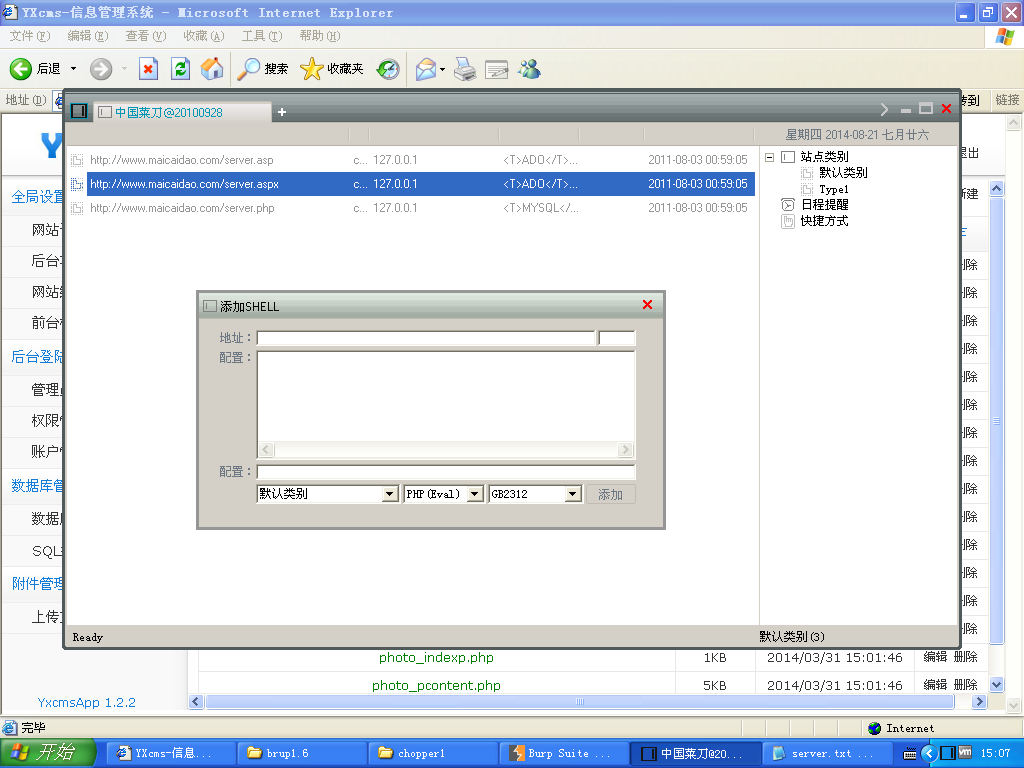The image size is (1024, 768).
Task: Open the IE Search magnifier button
Action: tap(263, 69)
